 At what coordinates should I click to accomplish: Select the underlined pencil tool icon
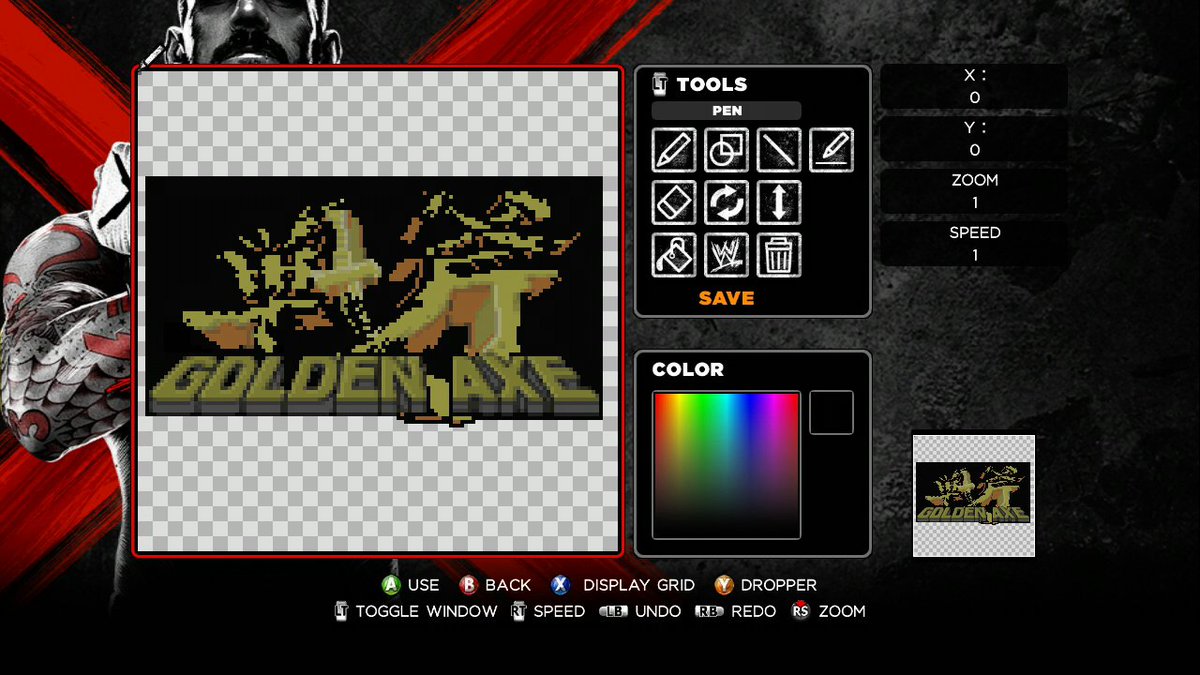pos(831,150)
